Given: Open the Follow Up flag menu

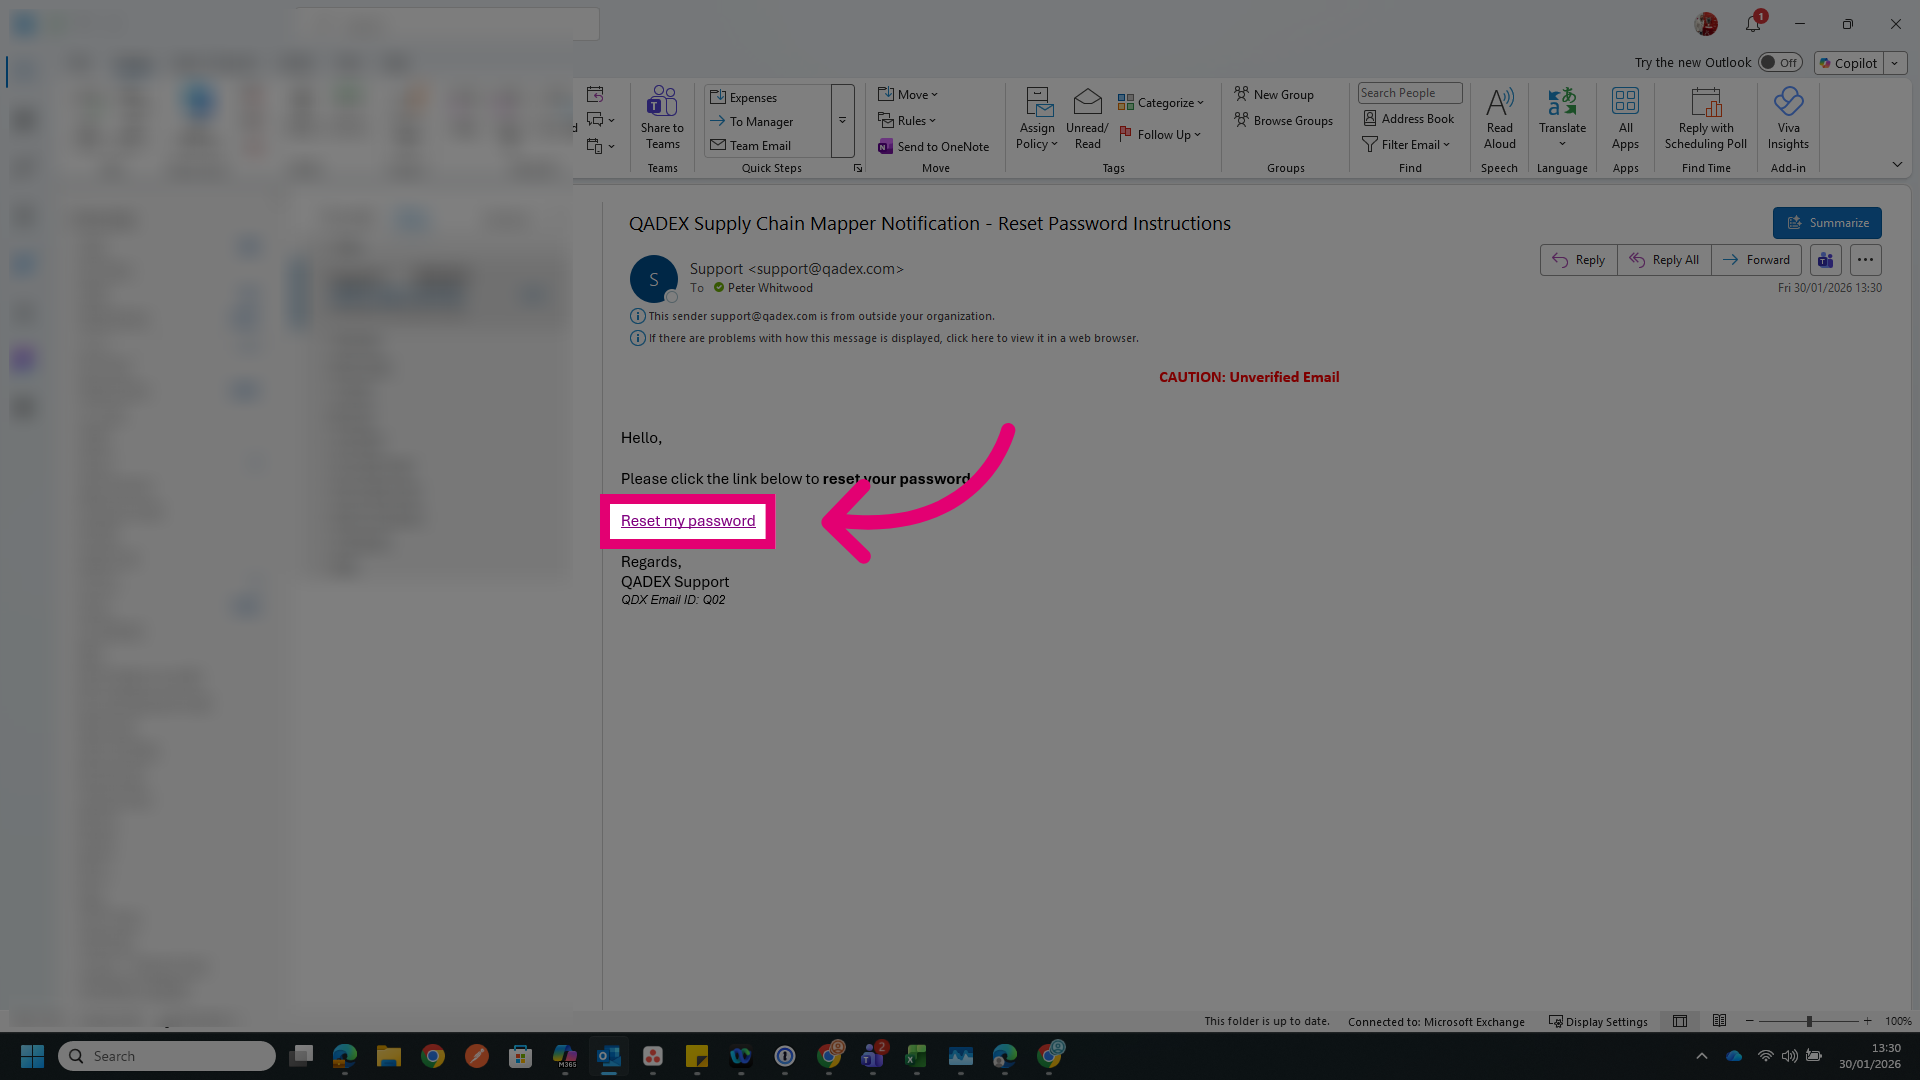Looking at the screenshot, I should (x=1160, y=134).
